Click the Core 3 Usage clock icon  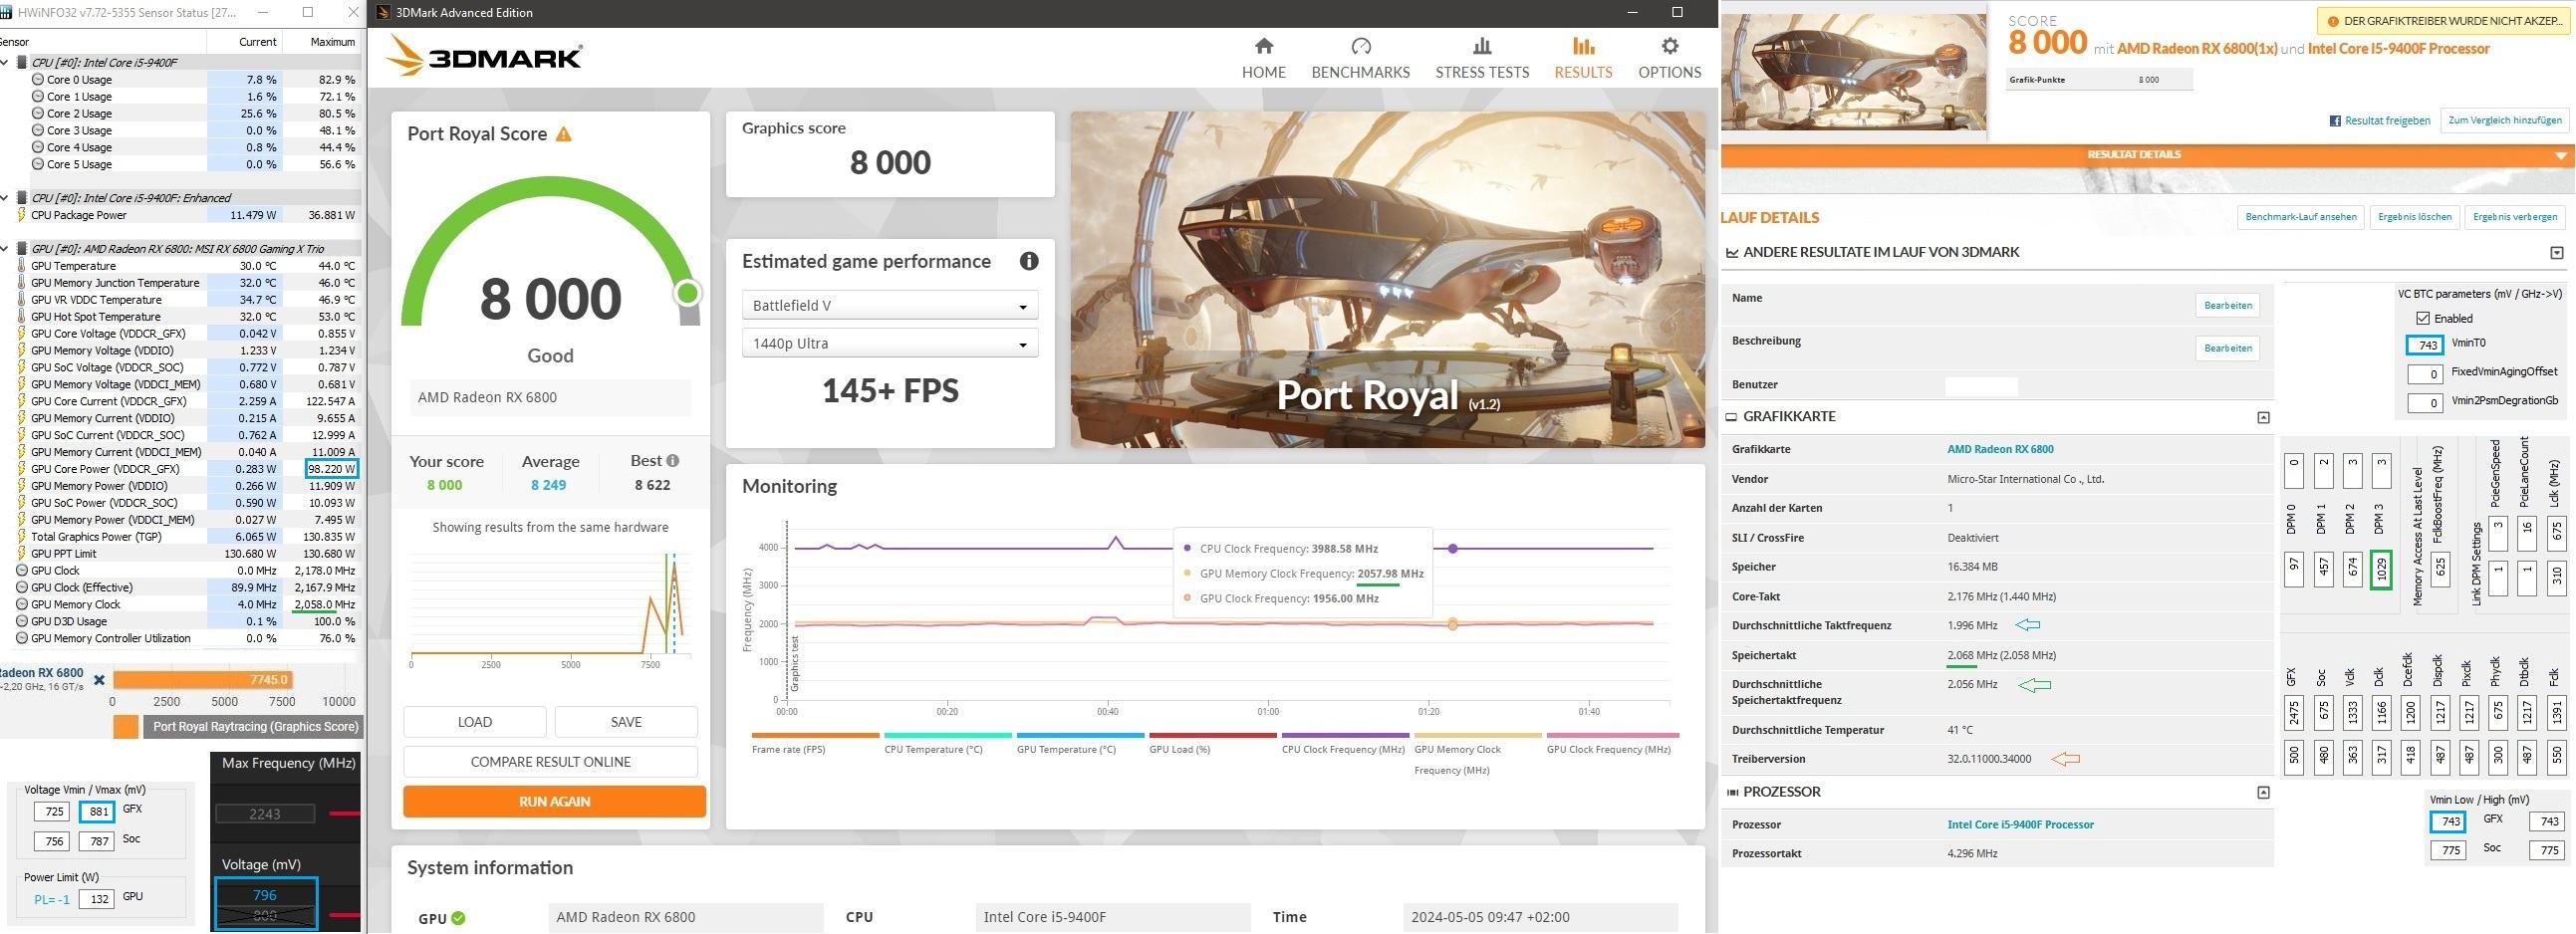[38, 130]
